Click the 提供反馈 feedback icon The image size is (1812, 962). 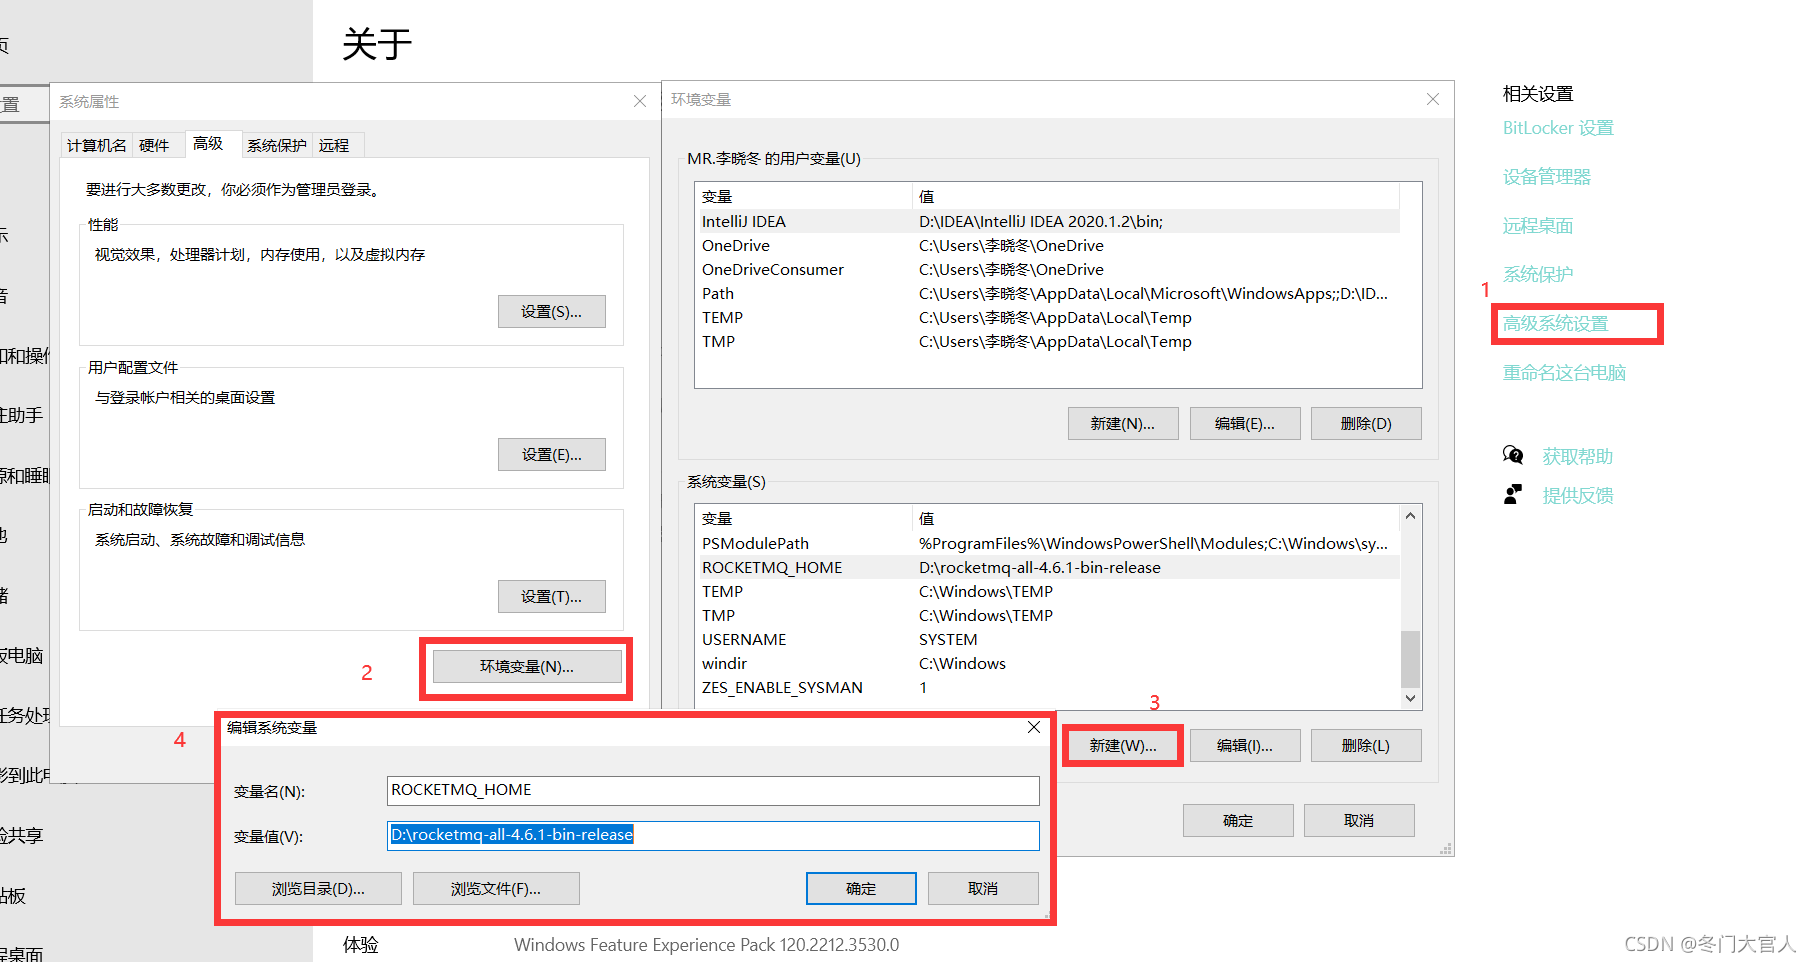click(x=1513, y=495)
